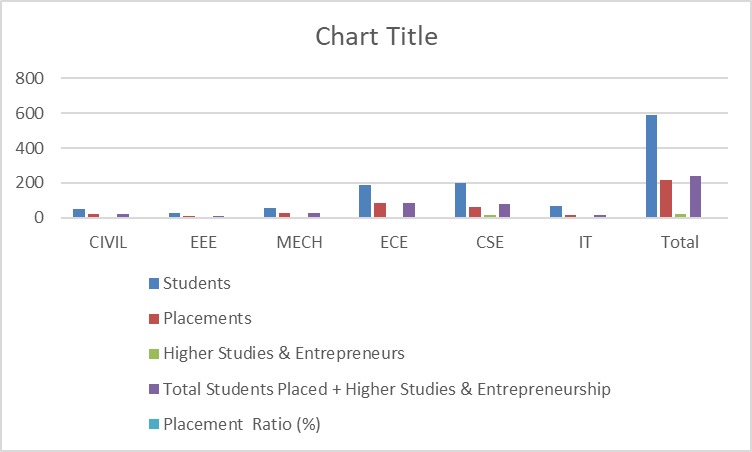This screenshot has height=452, width=752.
Task: Click green Higher Studies legend marker
Action: [154, 354]
